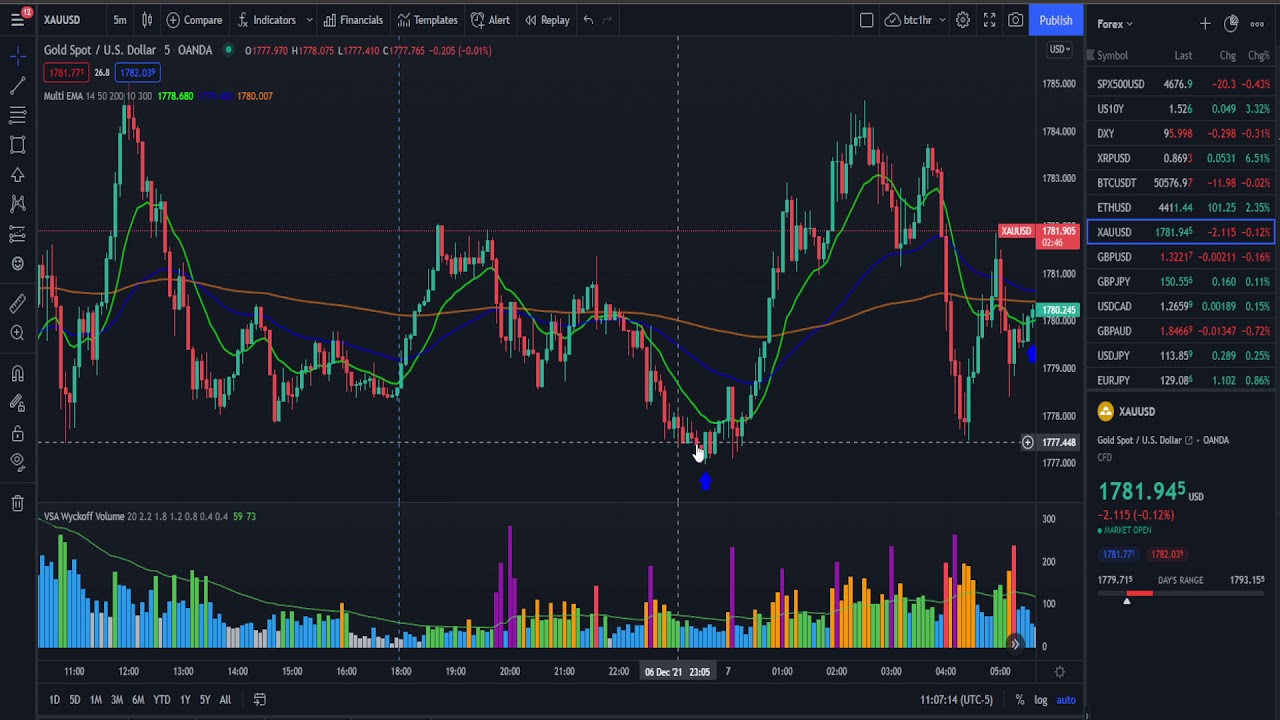
Task: Open the select layout square icon
Action: pyautogui.click(x=867, y=20)
